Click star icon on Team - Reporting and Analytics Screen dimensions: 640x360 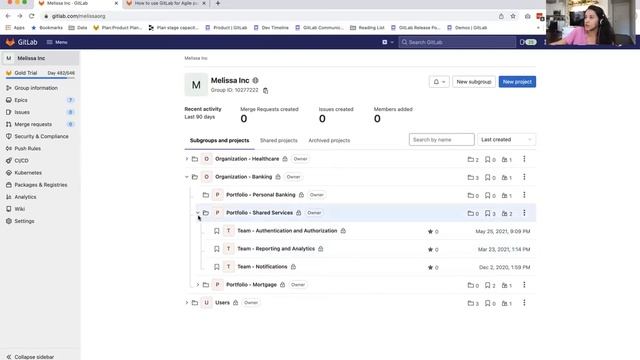430,249
